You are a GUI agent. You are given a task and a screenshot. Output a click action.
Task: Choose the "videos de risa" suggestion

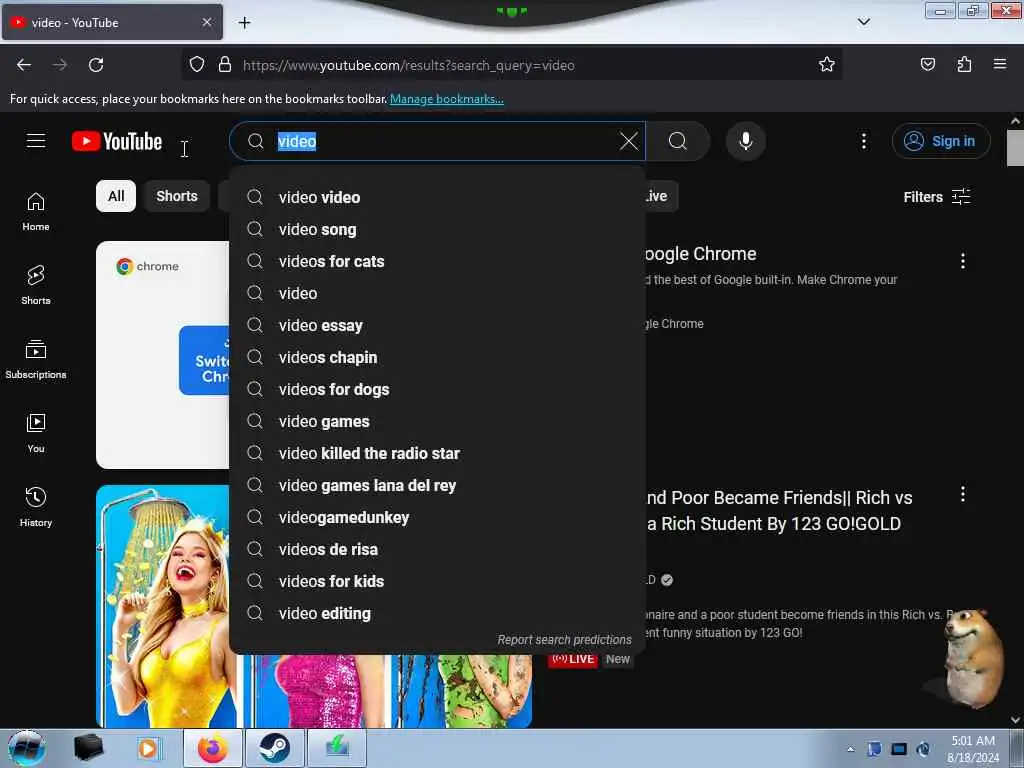click(437, 549)
